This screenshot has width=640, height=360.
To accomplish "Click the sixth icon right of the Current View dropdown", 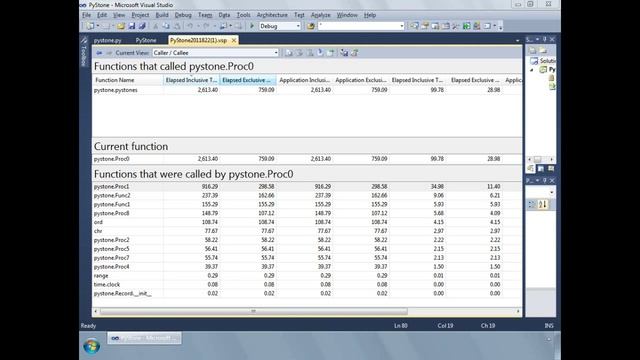I will [344, 53].
